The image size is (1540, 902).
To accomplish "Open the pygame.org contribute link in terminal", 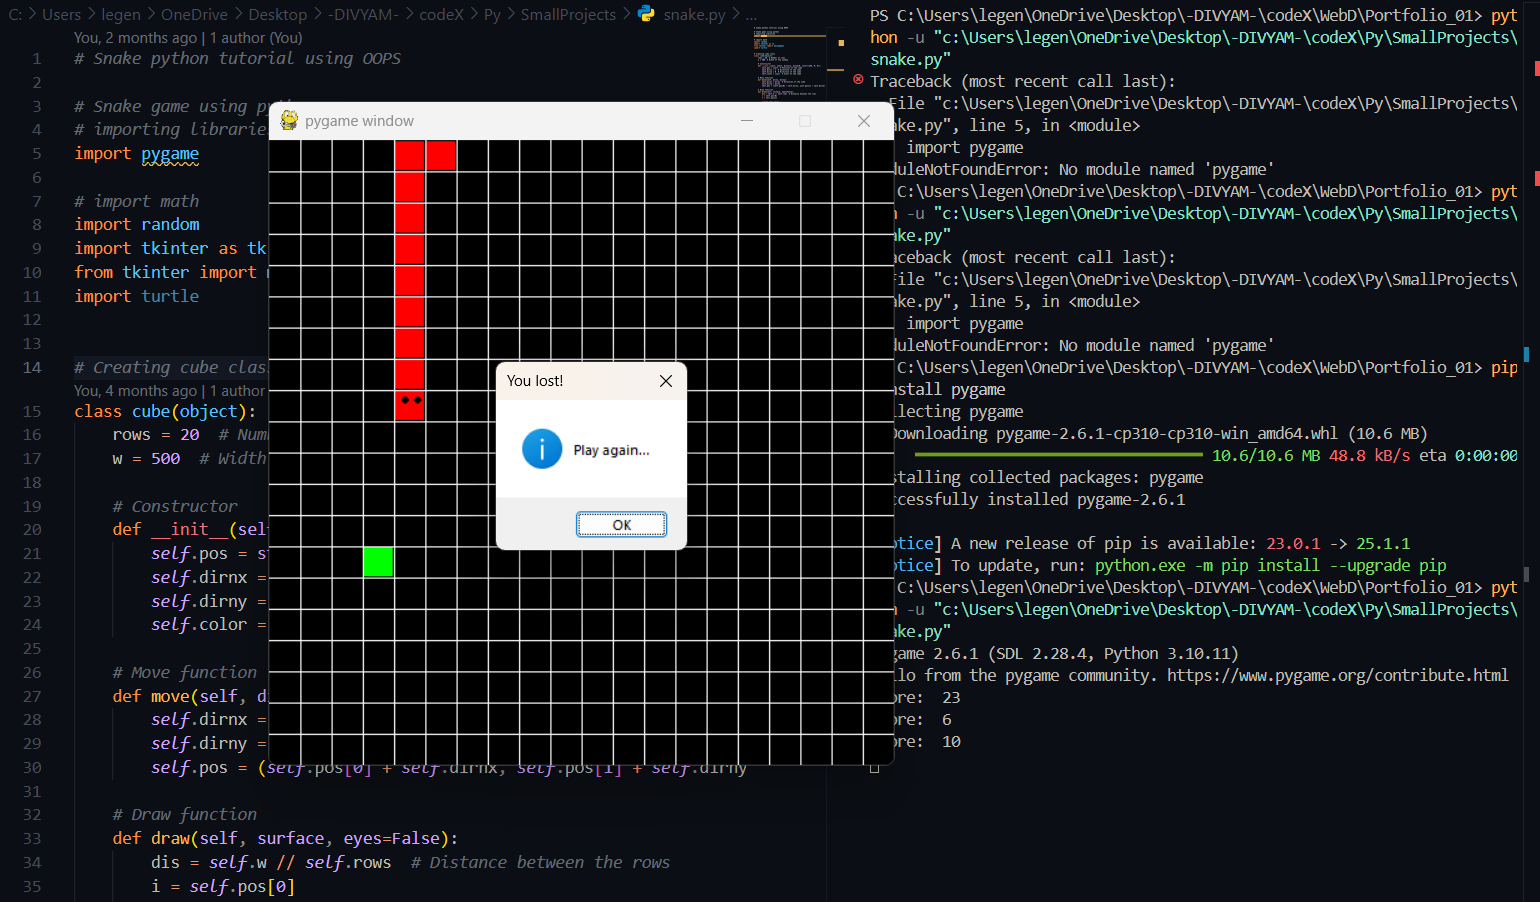I will pos(1338,675).
